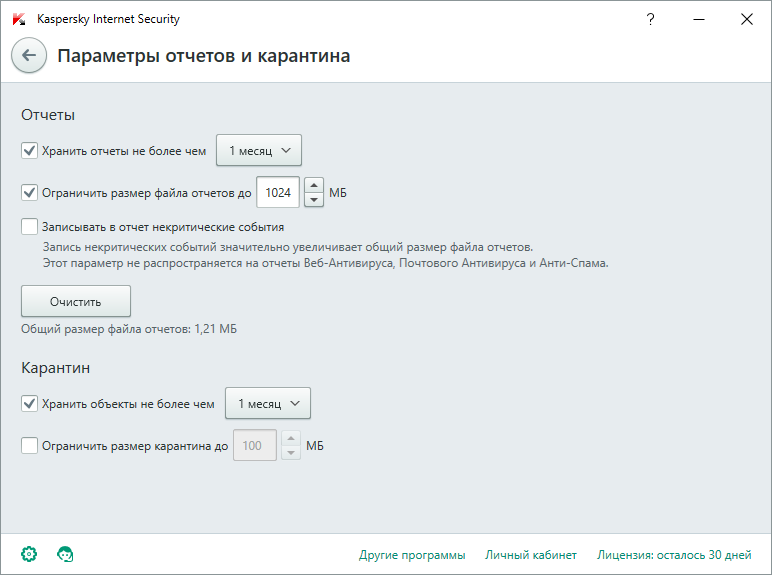Expand the quarantine '1 месяц' dropdown
The image size is (772, 575).
pos(268,403)
